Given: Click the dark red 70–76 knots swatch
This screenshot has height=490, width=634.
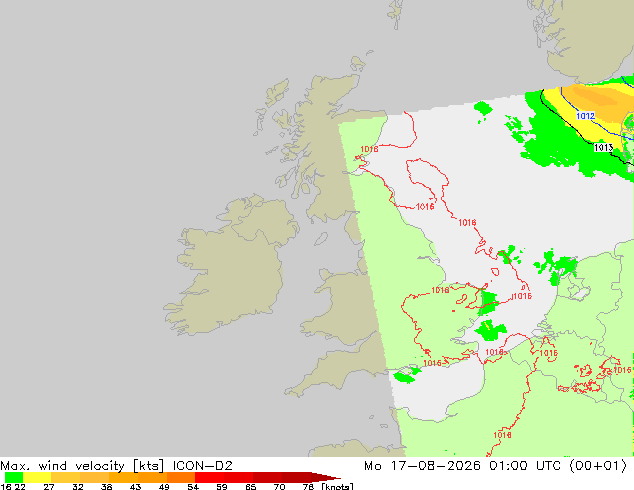Looking at the screenshot, I should (x=296, y=477).
